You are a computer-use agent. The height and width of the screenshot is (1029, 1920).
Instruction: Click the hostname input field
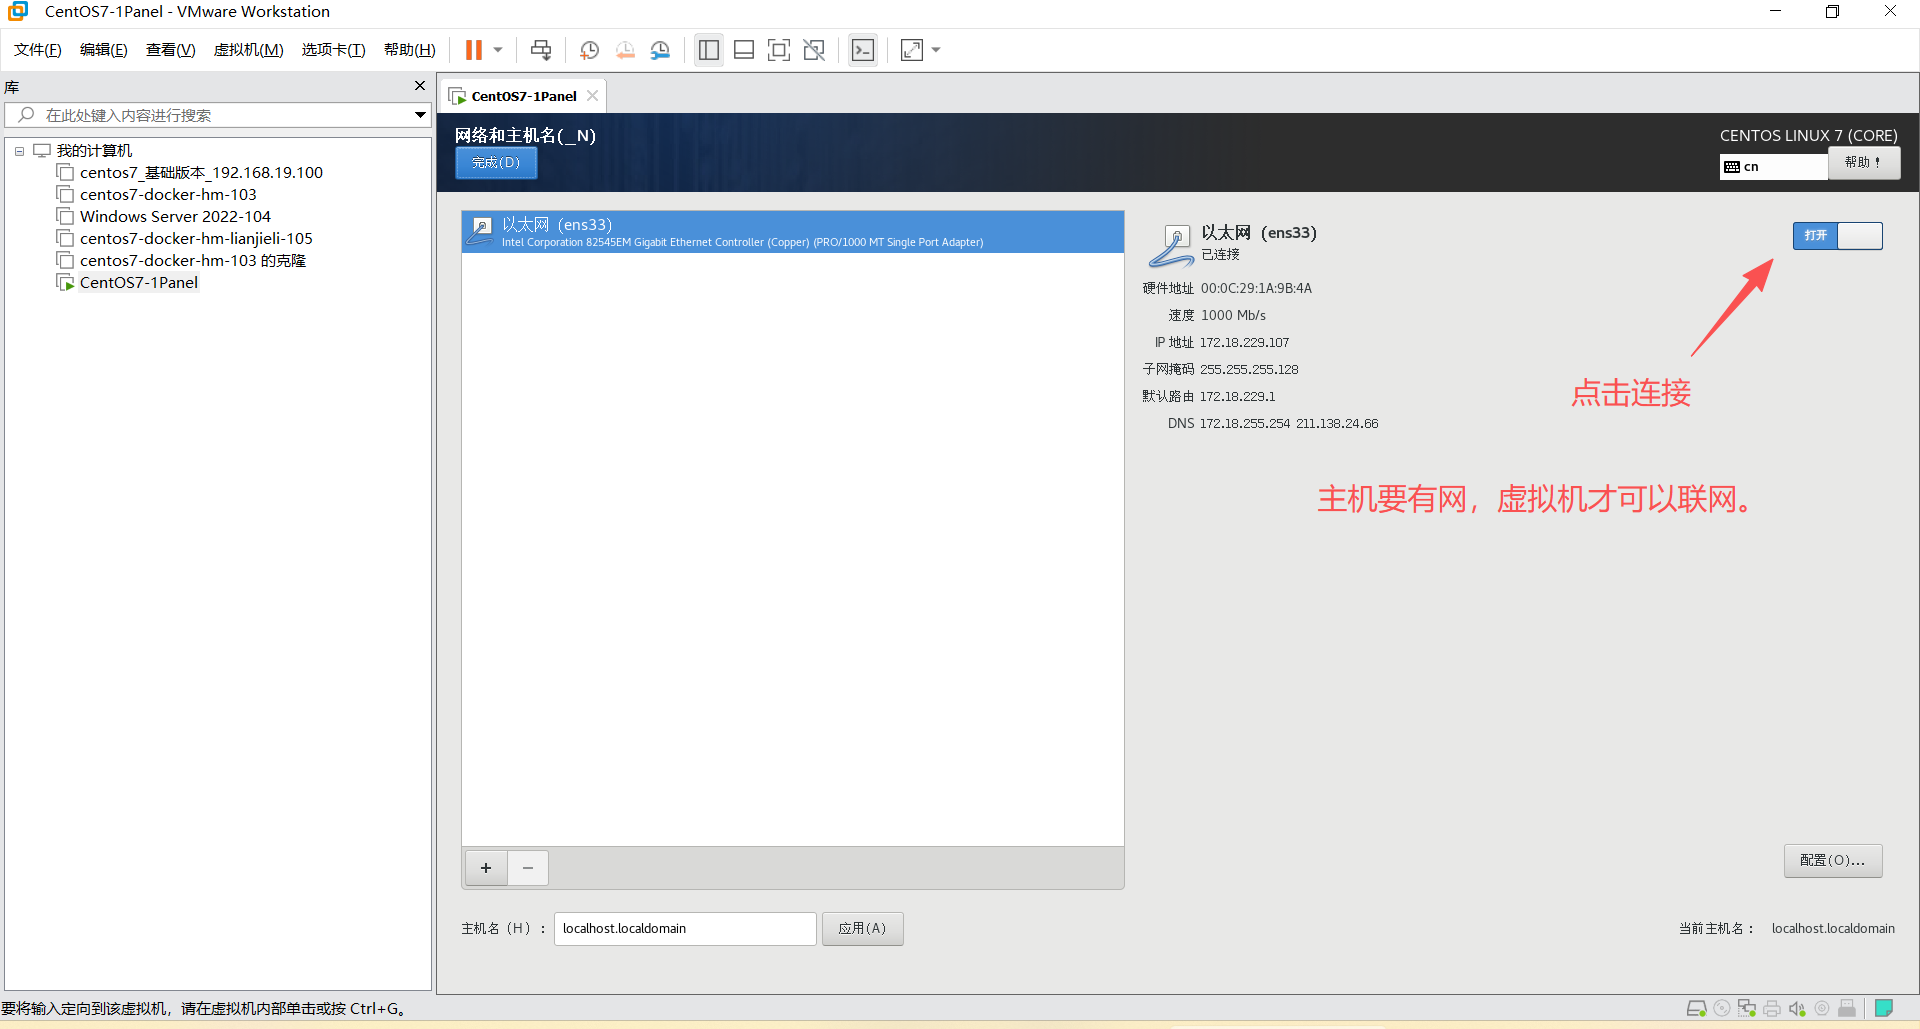[685, 928]
